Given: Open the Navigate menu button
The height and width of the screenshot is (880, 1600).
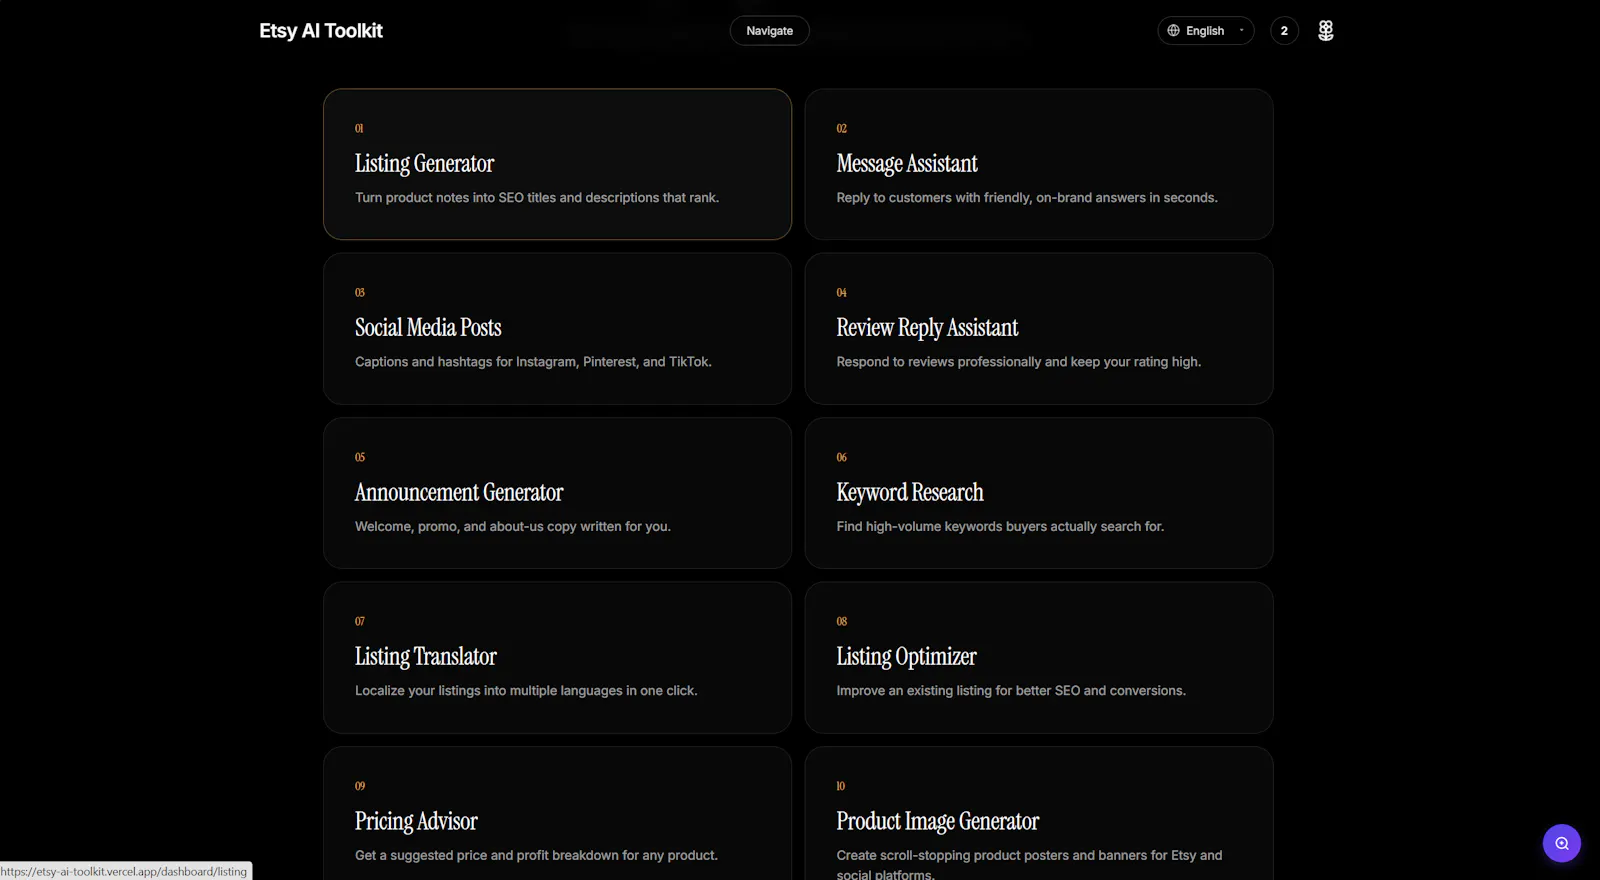Looking at the screenshot, I should [x=769, y=31].
